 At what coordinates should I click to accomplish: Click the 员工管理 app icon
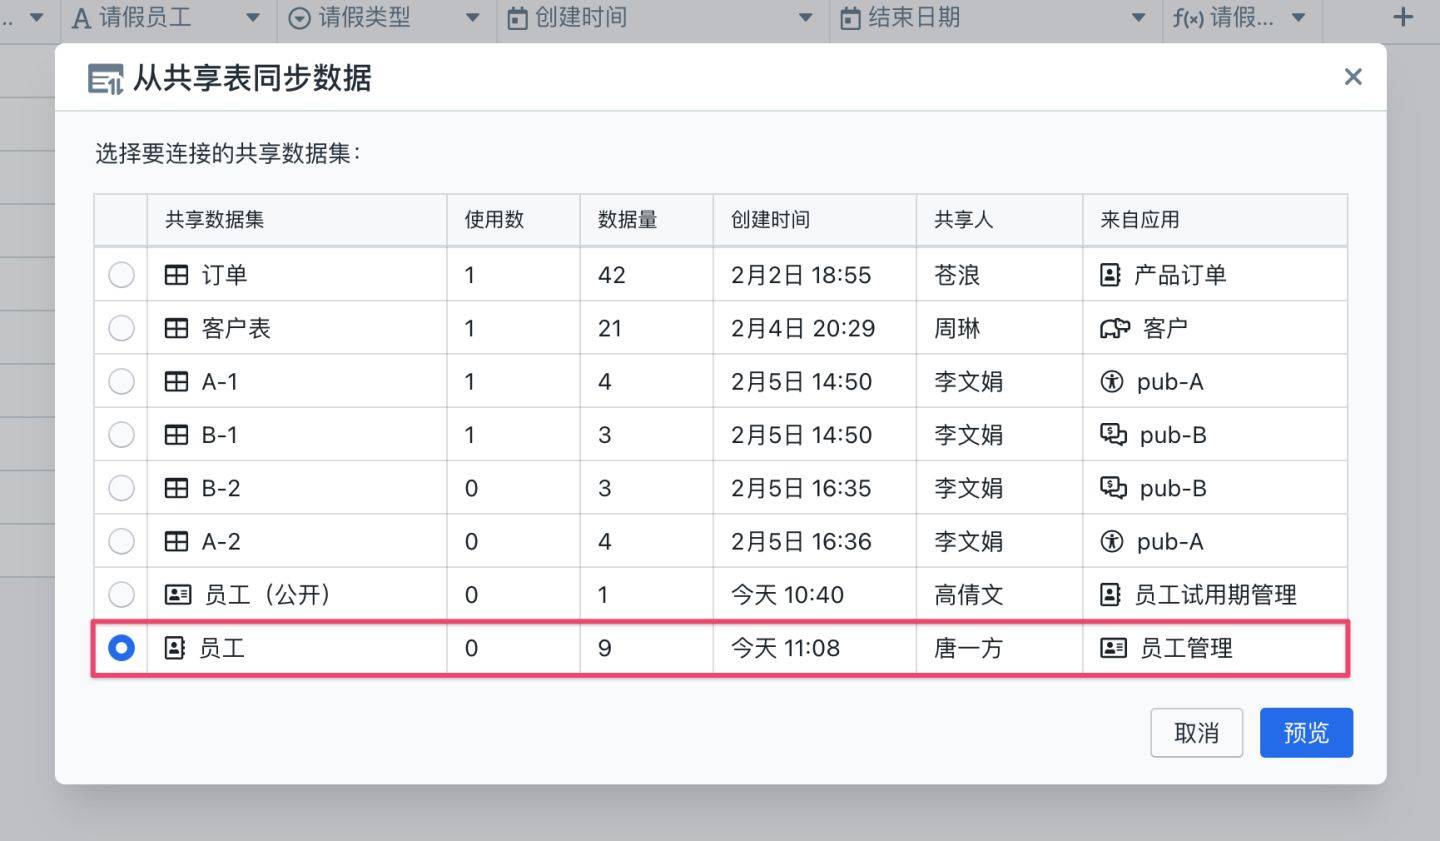tap(1113, 648)
